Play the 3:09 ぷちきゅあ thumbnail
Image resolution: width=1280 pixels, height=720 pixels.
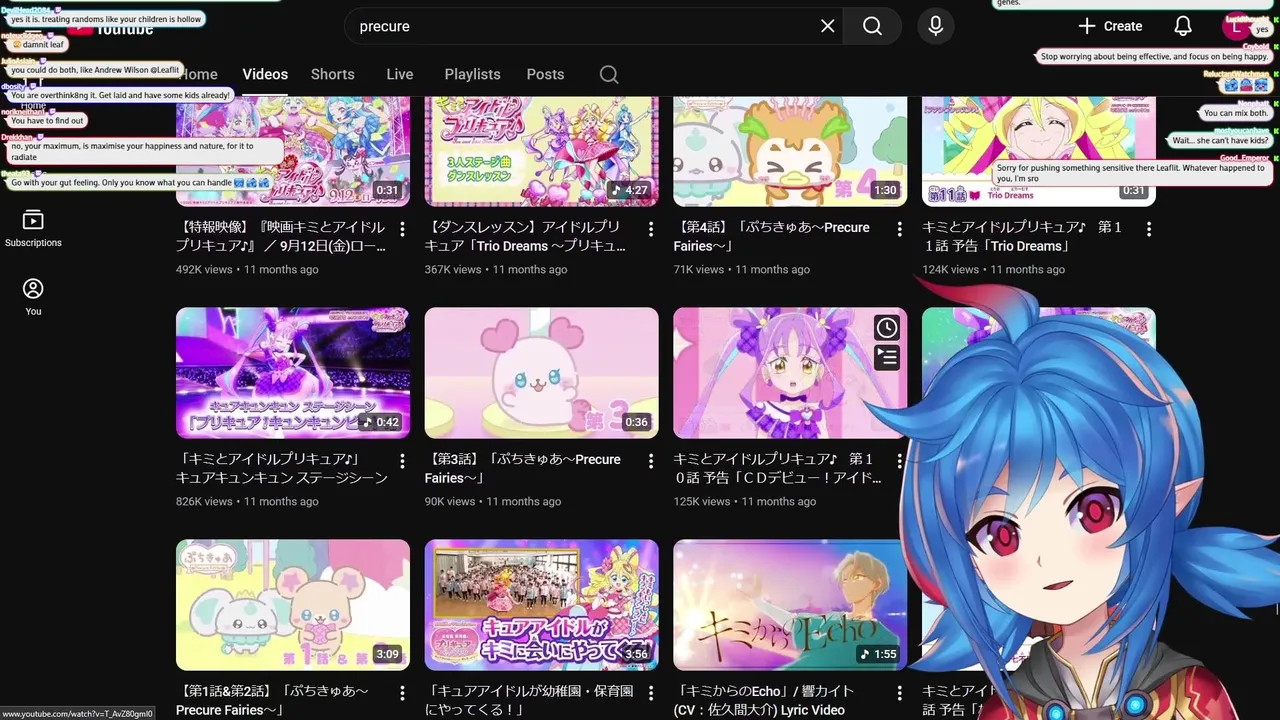tap(293, 605)
